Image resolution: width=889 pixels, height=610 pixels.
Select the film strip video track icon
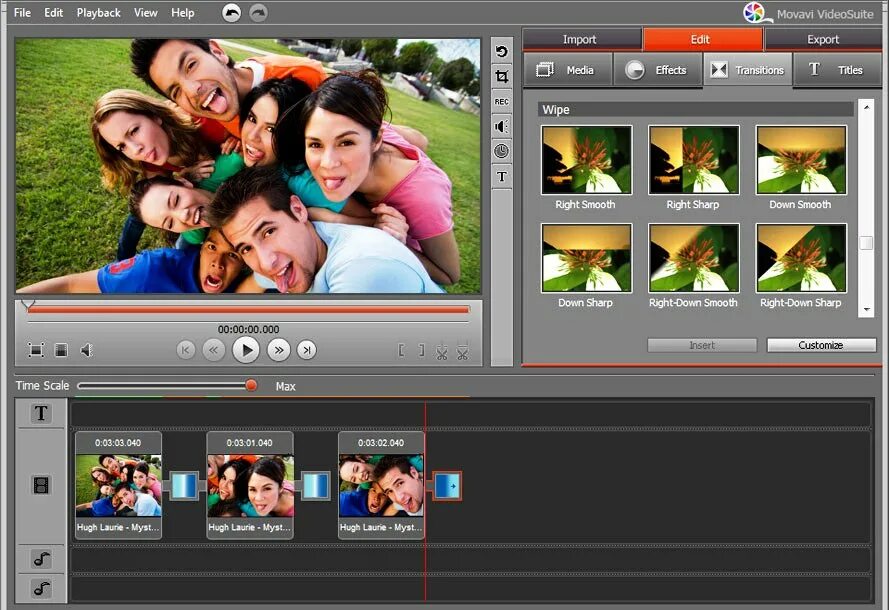pos(41,485)
